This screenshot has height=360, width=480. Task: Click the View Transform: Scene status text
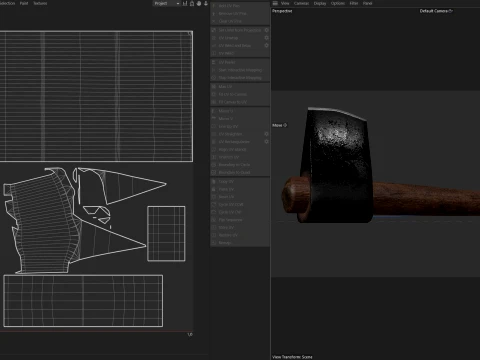click(292, 357)
